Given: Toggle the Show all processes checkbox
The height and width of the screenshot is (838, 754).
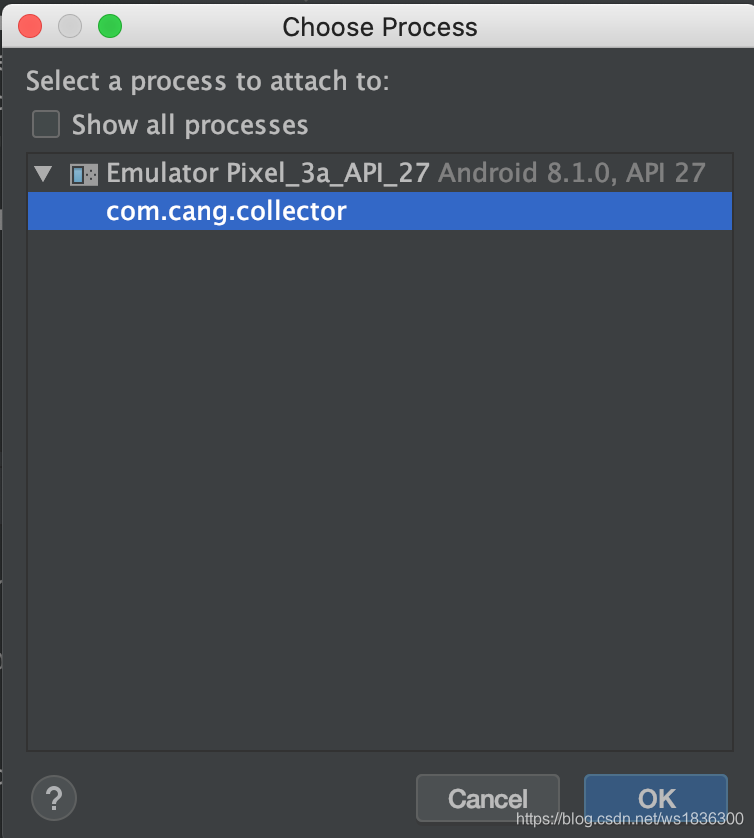Looking at the screenshot, I should coord(44,124).
